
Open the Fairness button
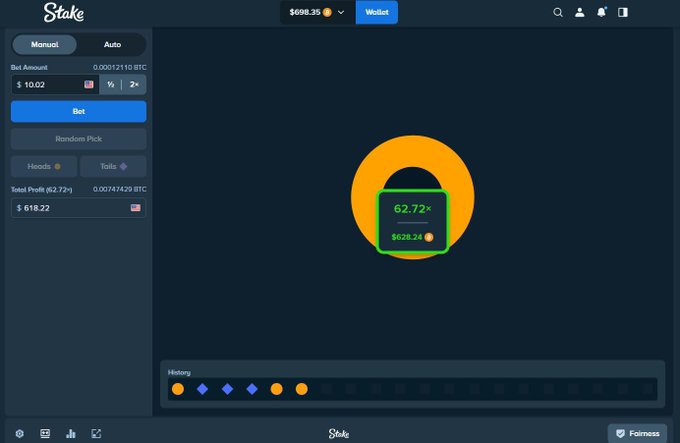(x=637, y=433)
